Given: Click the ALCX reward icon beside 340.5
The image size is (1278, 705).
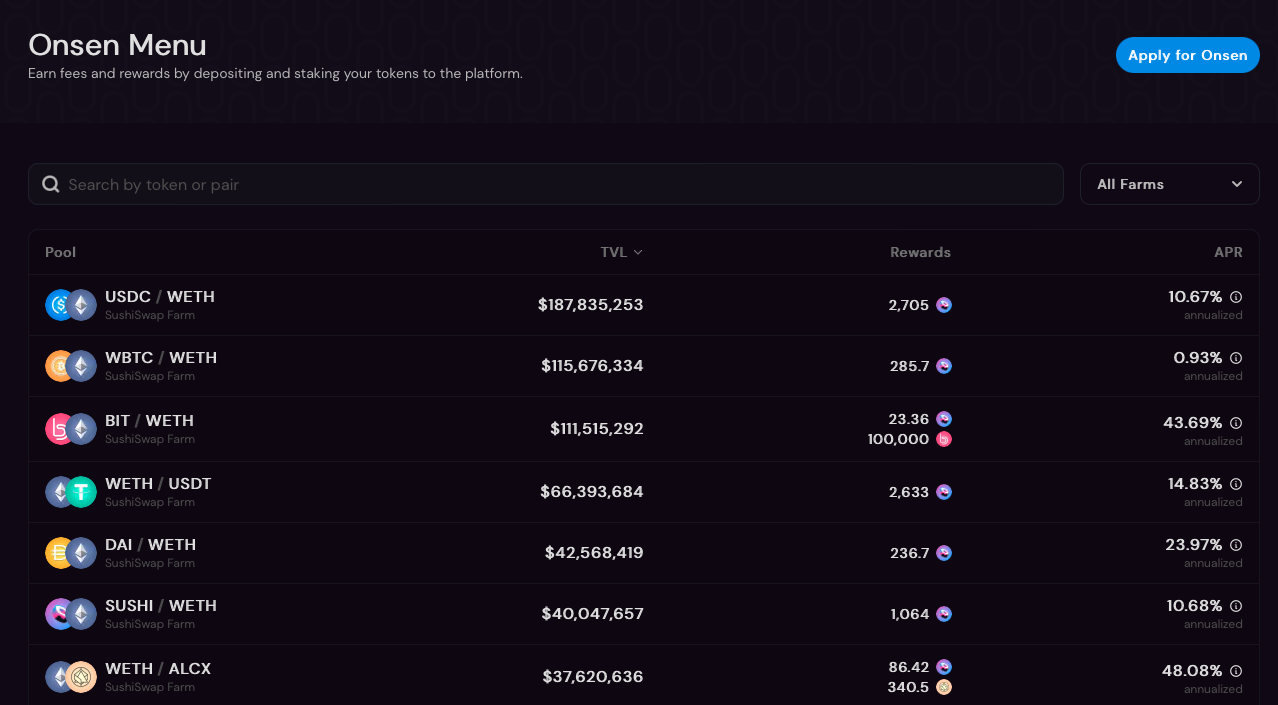Looking at the screenshot, I should (x=944, y=687).
